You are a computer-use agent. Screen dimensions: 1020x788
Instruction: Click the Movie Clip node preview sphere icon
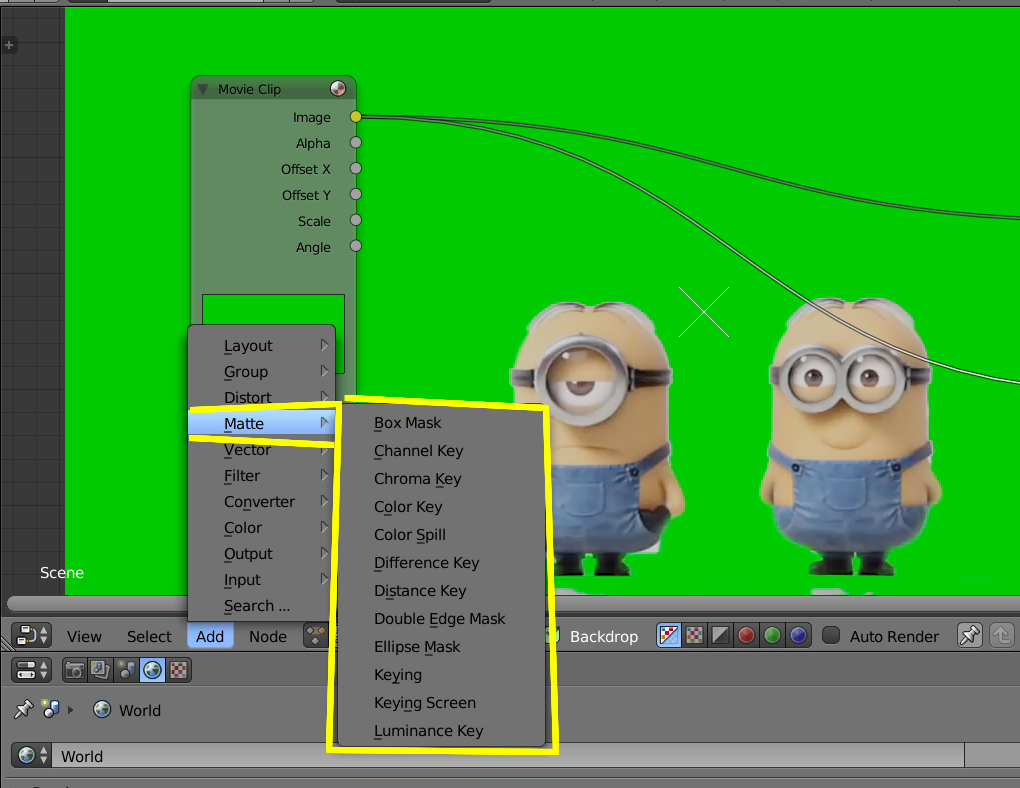(x=338, y=88)
